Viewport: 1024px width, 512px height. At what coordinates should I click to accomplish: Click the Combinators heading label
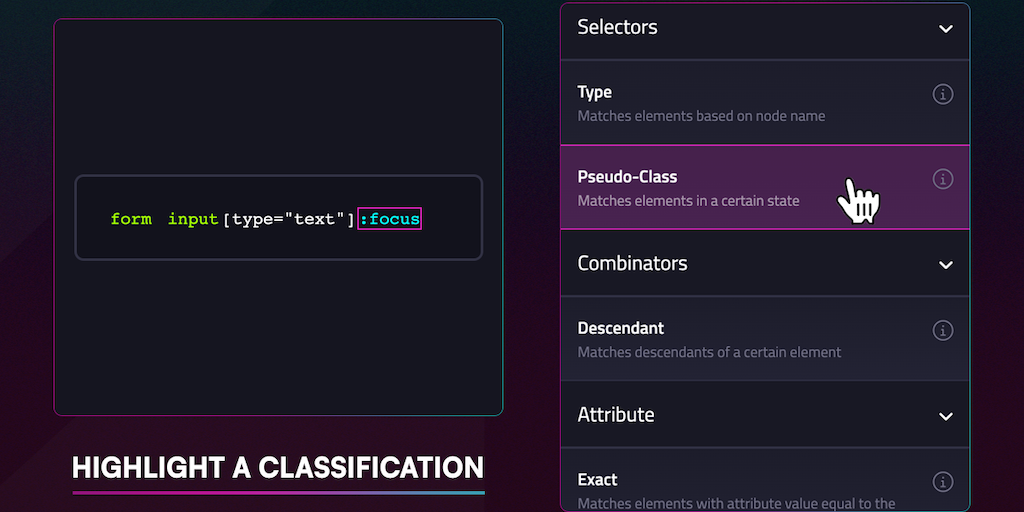[632, 264]
